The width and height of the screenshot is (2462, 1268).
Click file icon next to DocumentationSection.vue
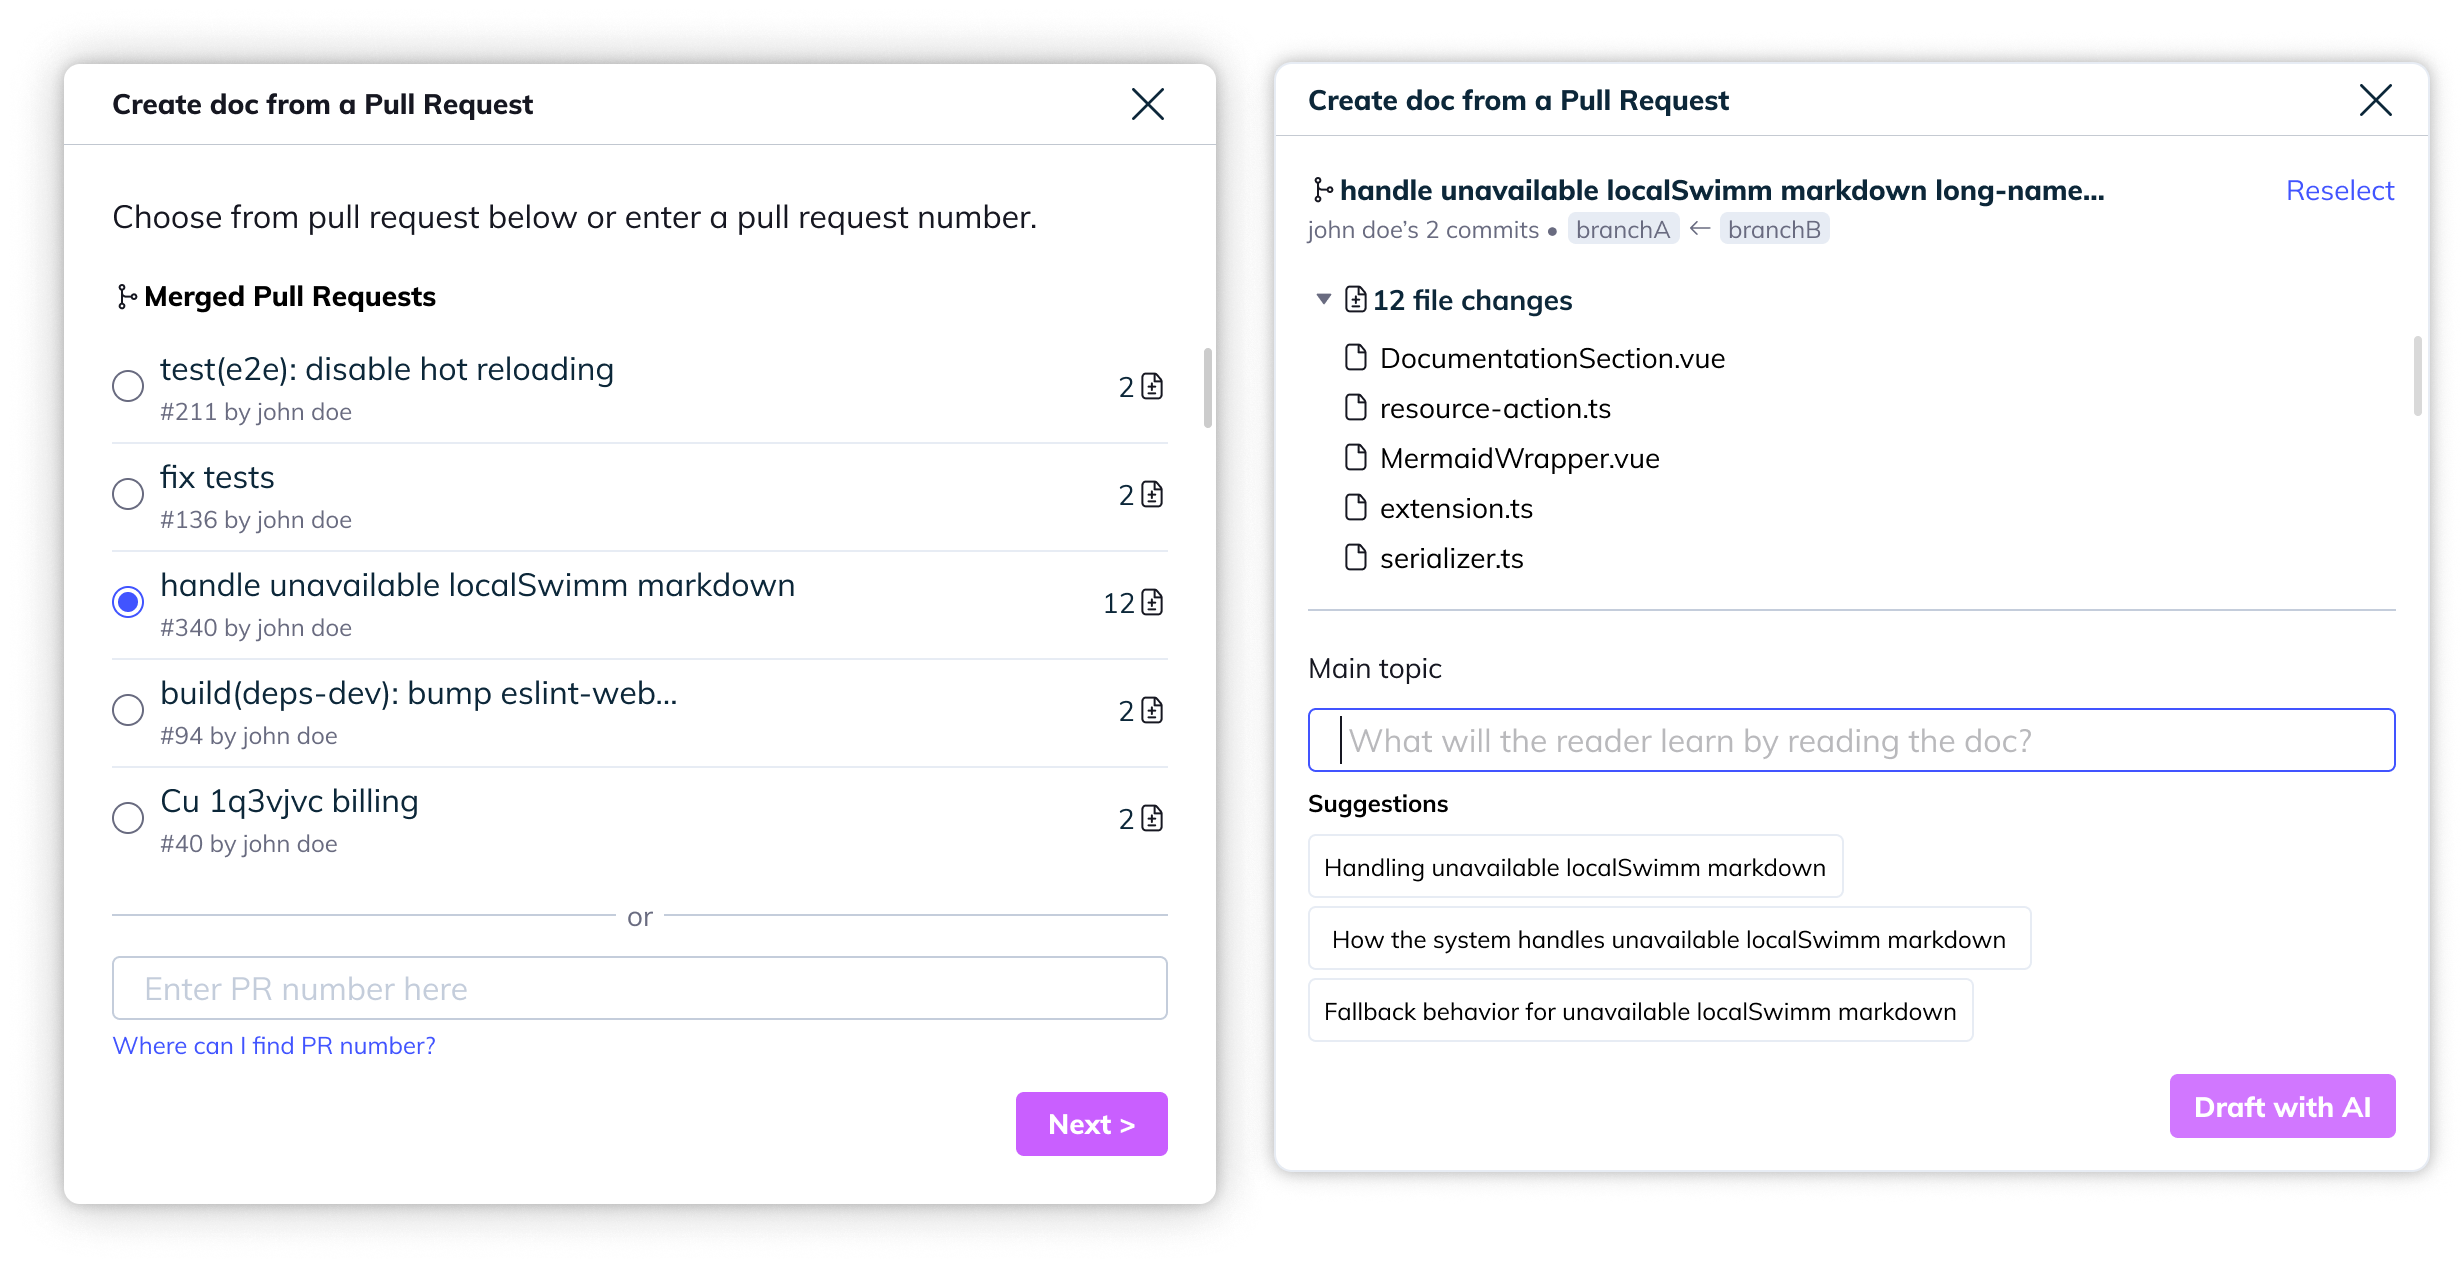pyautogui.click(x=1355, y=357)
